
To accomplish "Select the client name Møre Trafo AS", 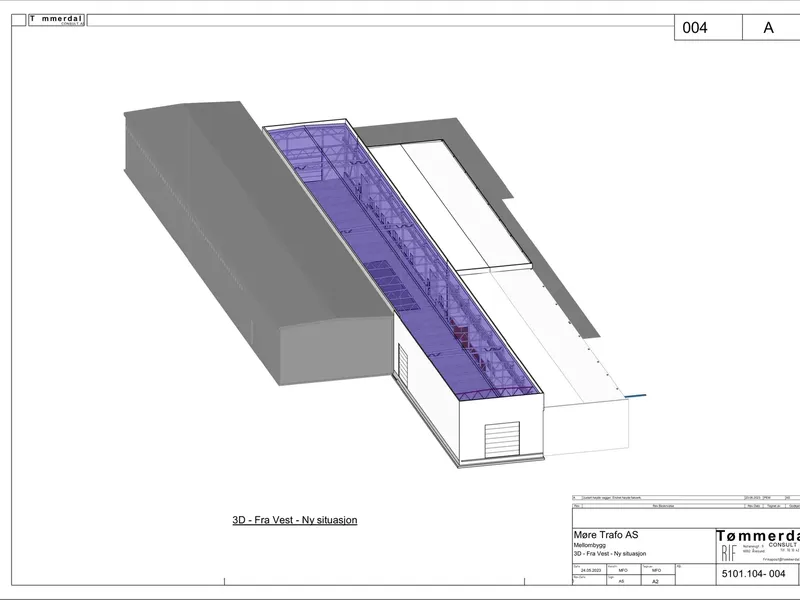I will pos(606,535).
